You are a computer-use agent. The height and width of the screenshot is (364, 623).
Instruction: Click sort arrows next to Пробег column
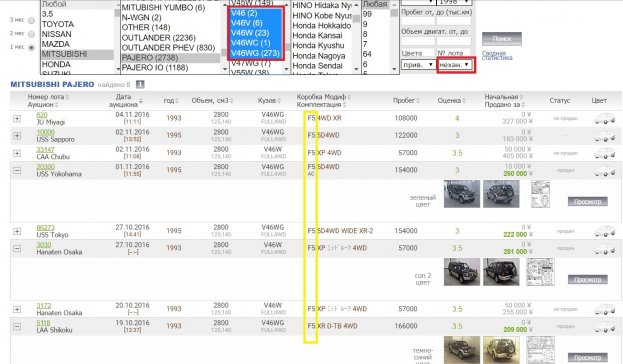pyautogui.click(x=418, y=101)
